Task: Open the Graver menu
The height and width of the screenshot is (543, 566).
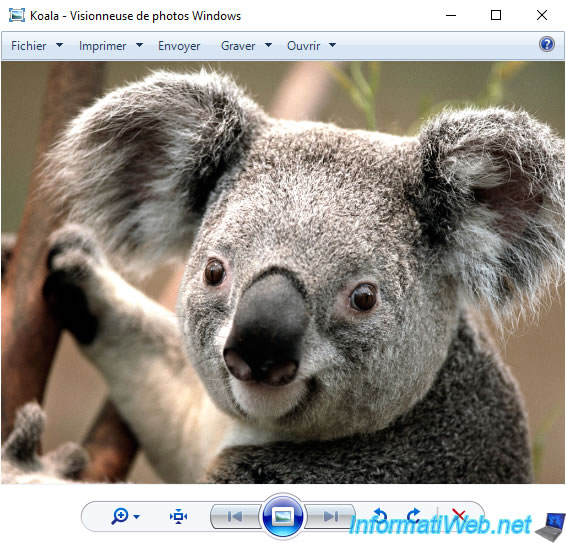Action: [238, 46]
